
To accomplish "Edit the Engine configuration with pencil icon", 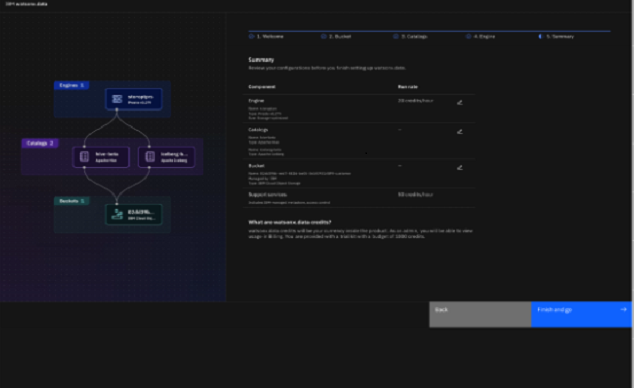I will 460,103.
